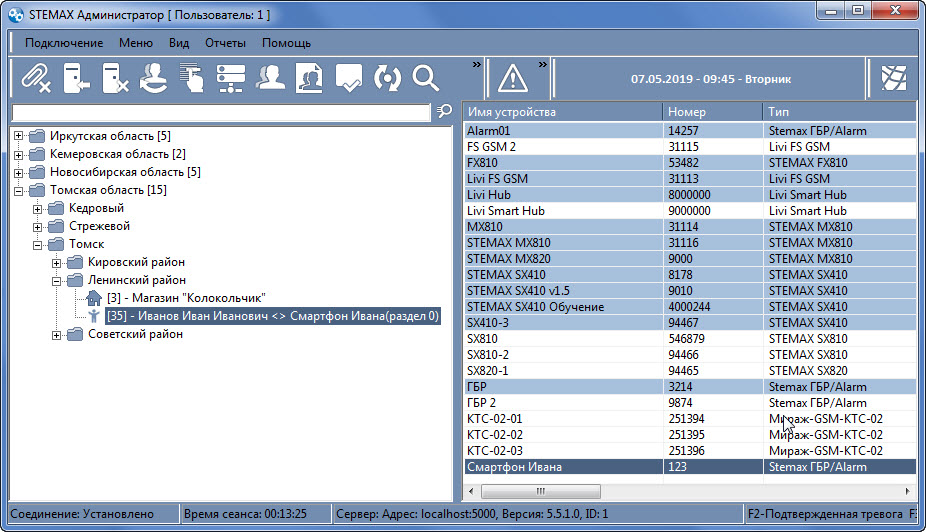The height and width of the screenshot is (532, 926).
Task: Select the Livi Smart Hub device name
Action: [x=506, y=211]
